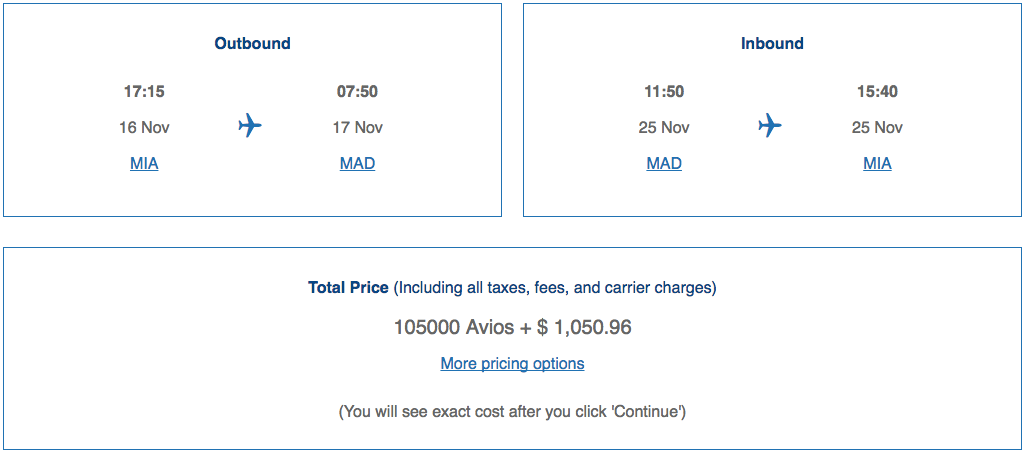
Task: Click the Outbound section heading
Action: pyautogui.click(x=252, y=43)
